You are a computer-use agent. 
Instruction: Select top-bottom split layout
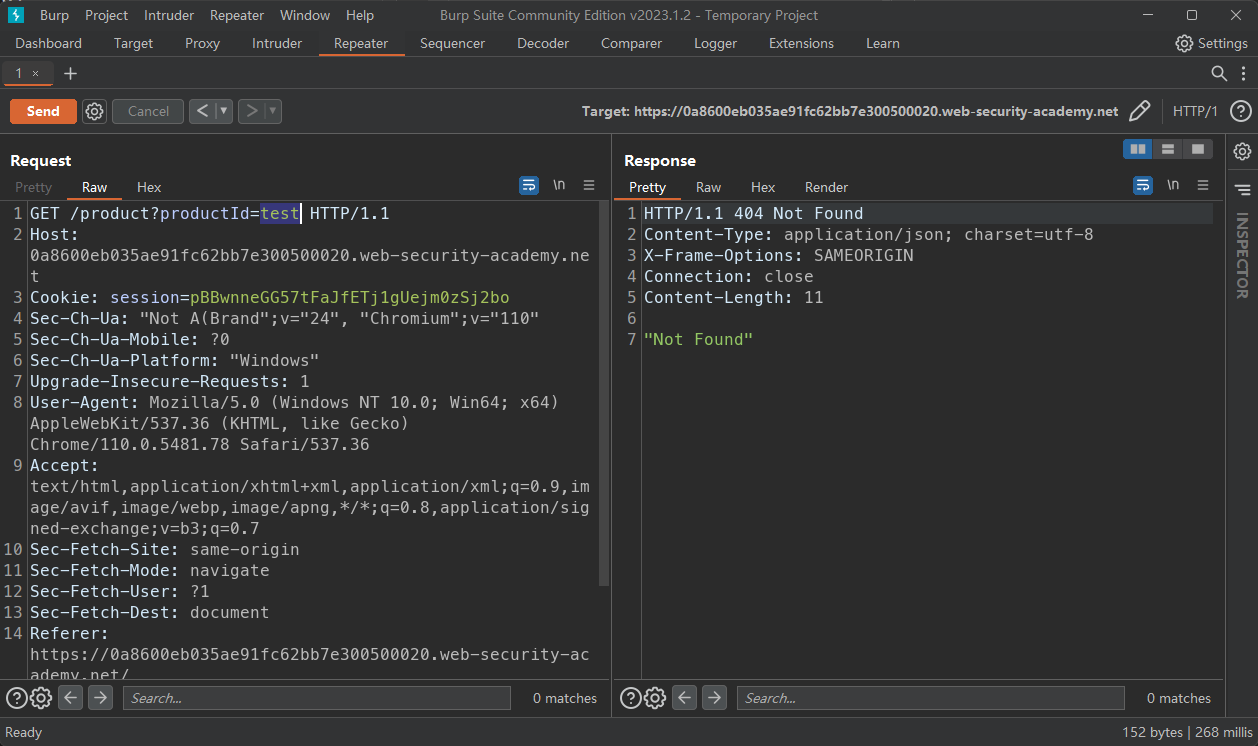[x=1168, y=149]
